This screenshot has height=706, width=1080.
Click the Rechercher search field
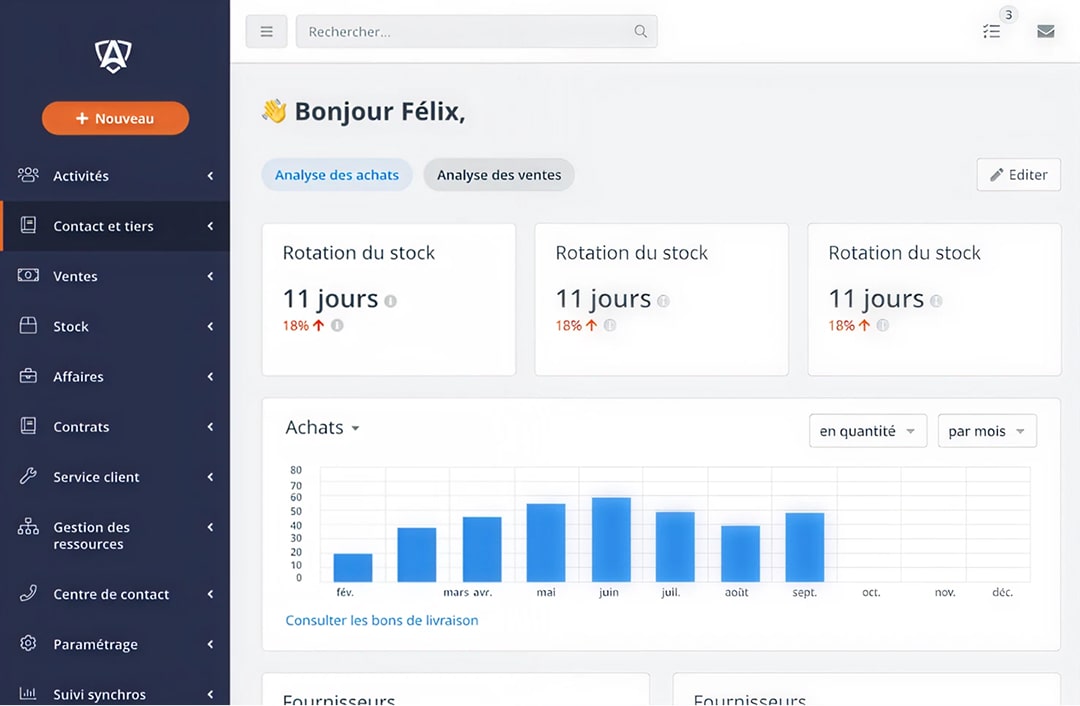pyautogui.click(x=465, y=31)
